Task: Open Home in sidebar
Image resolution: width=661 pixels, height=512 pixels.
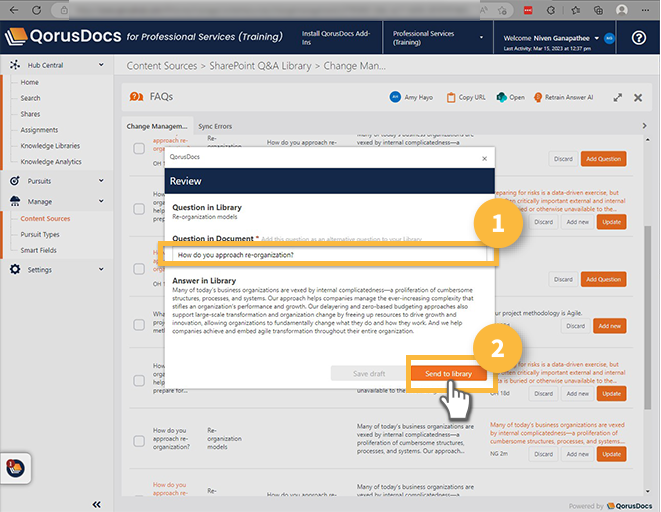Action: (x=30, y=82)
